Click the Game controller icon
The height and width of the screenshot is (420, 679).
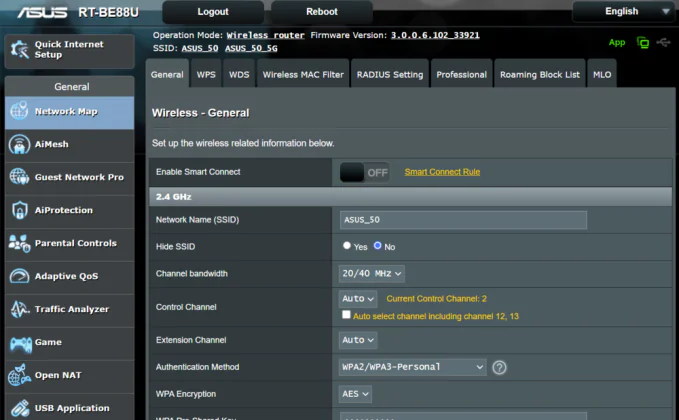[x=20, y=344]
